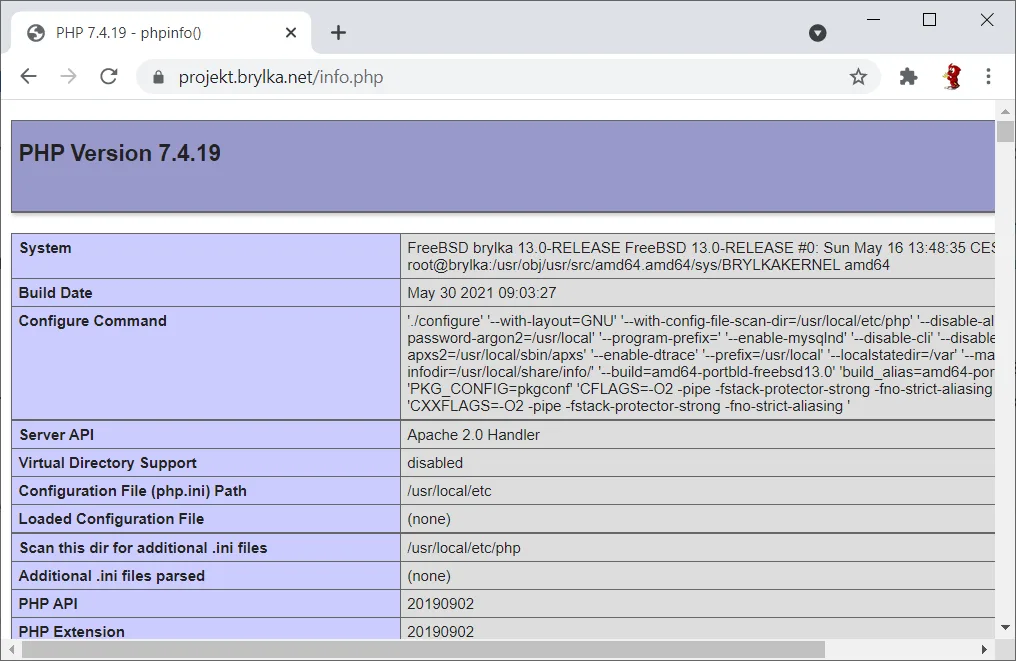Click the PHP Version 7.4.19 heading
The image size is (1016, 661).
pos(120,153)
